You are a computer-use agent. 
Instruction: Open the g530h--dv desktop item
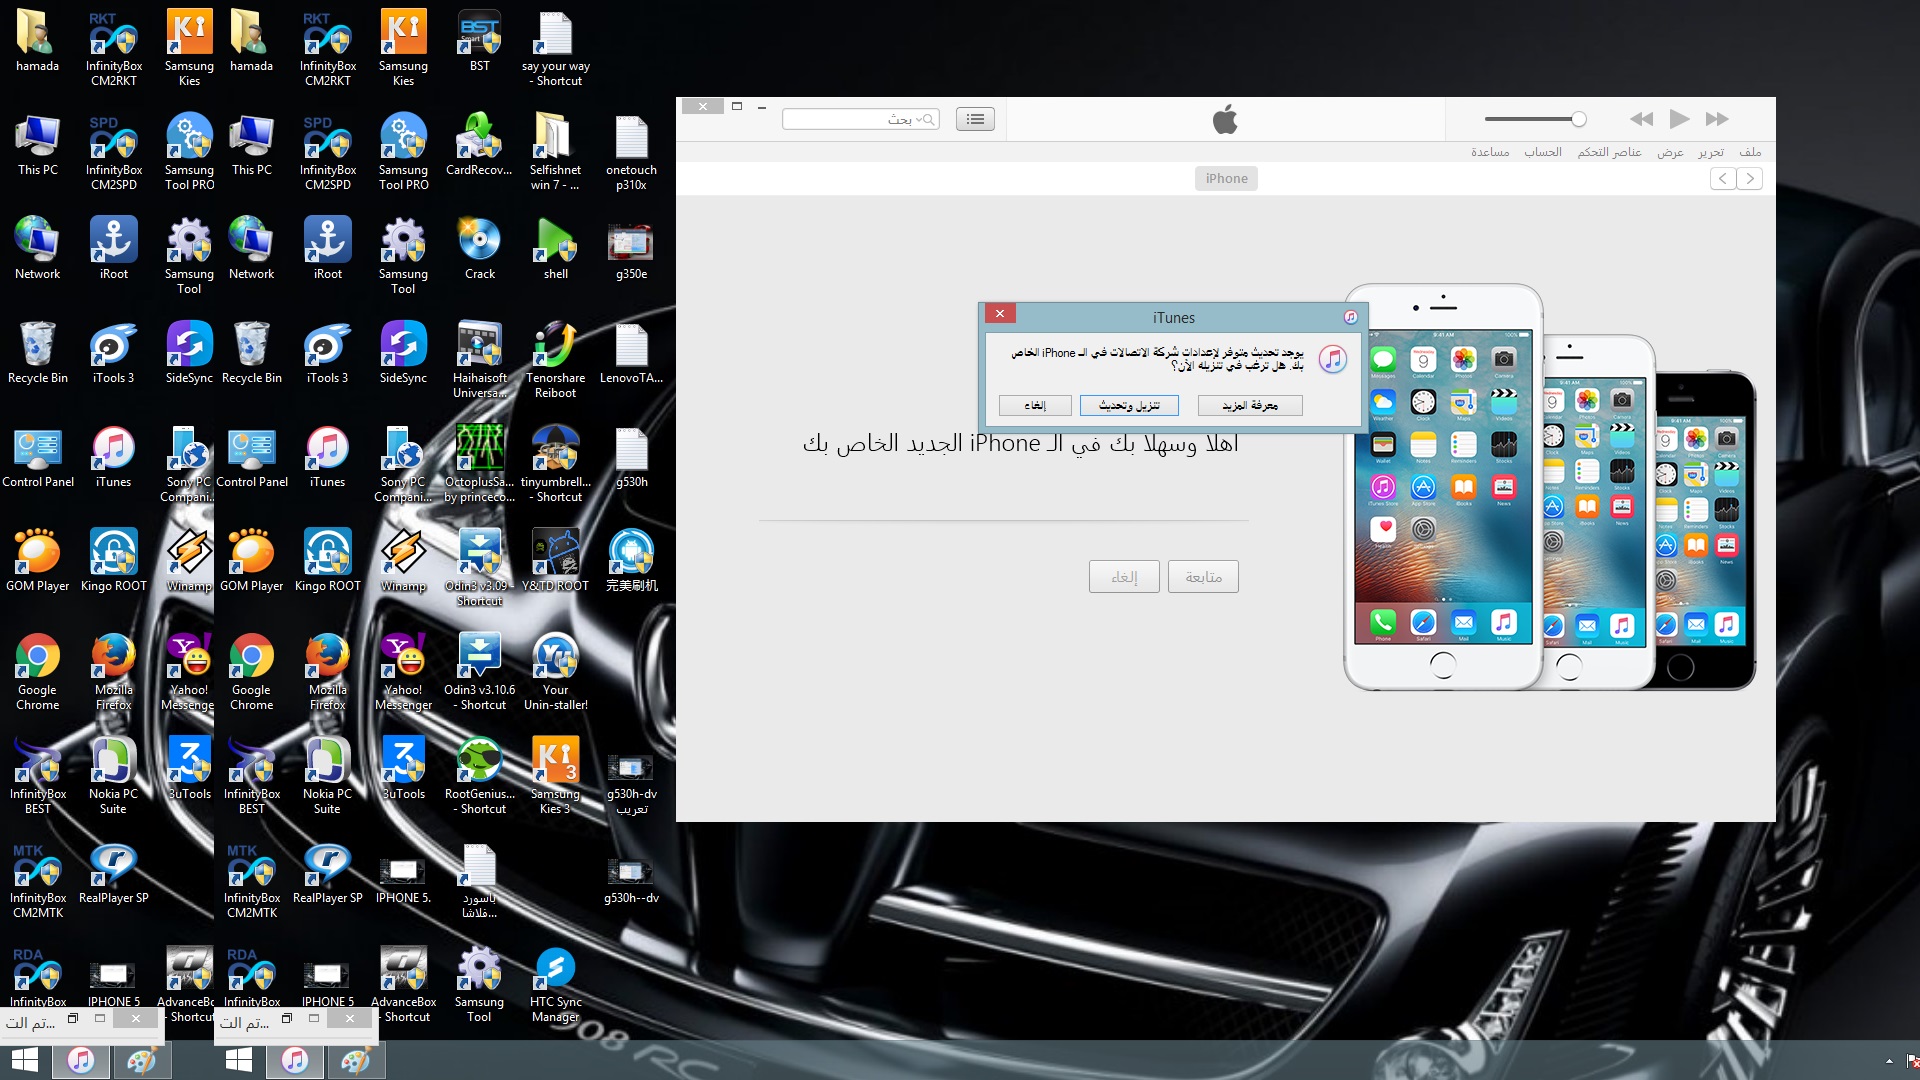(x=632, y=880)
